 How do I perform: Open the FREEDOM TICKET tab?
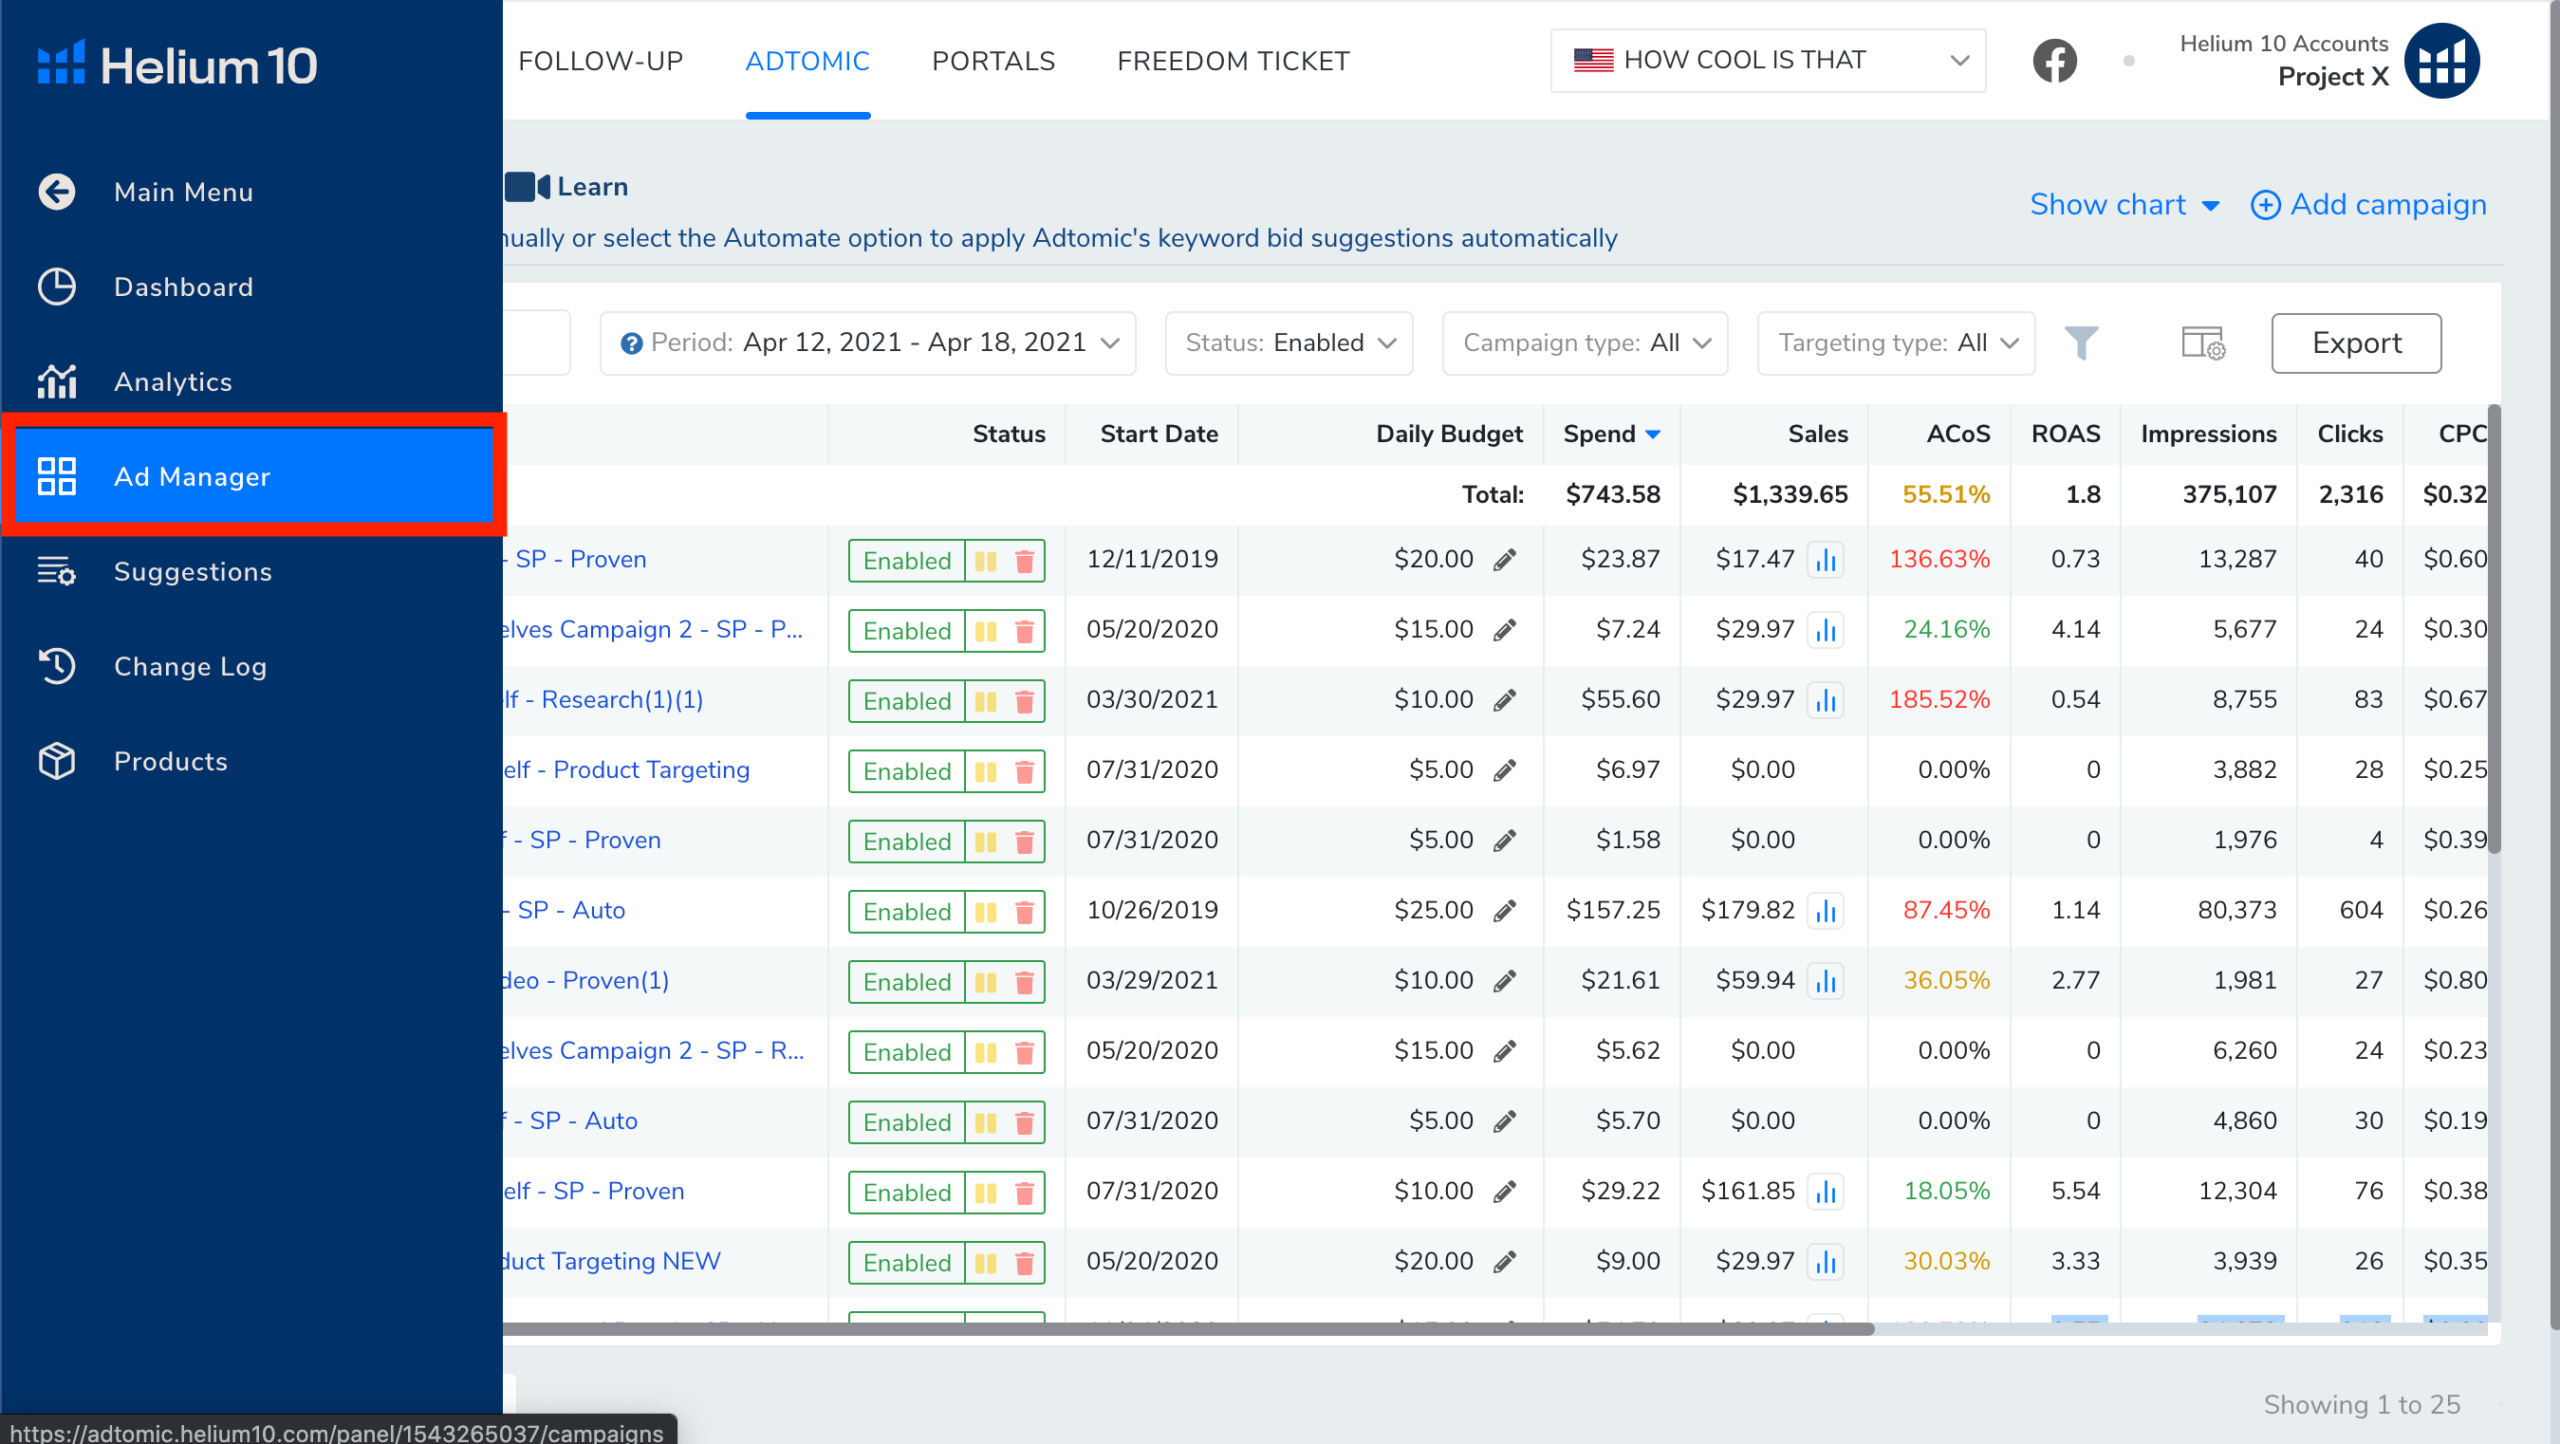coord(1232,61)
